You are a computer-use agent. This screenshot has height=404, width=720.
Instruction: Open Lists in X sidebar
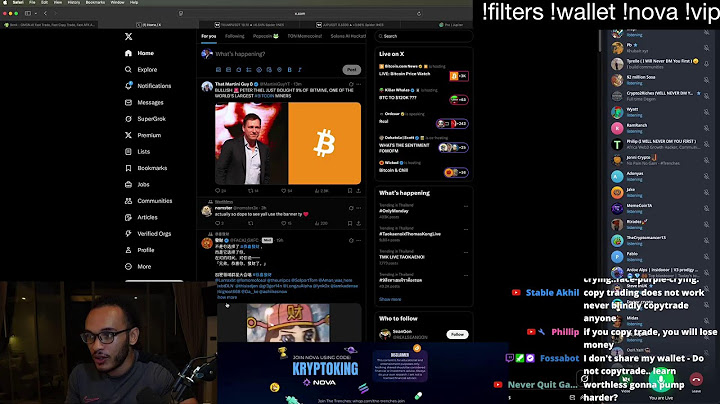pos(137,152)
